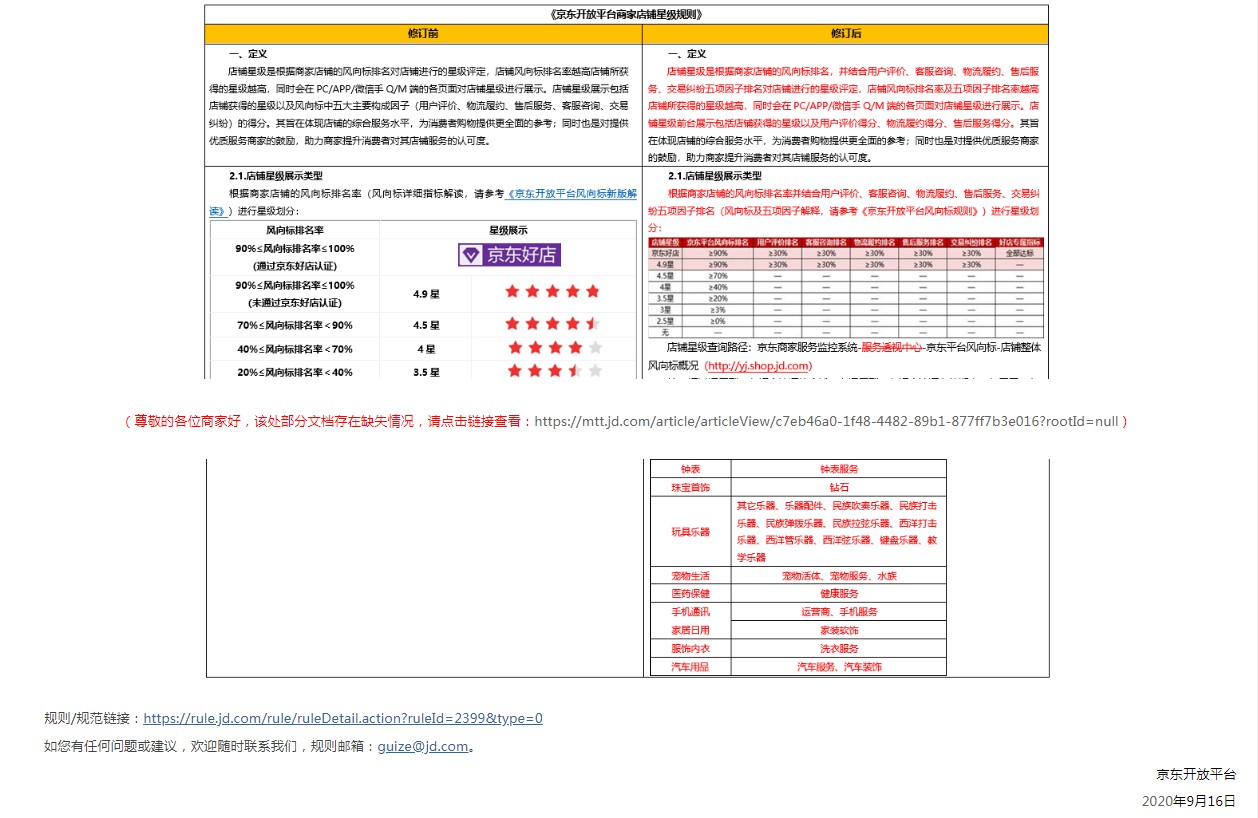Click the star rating beside 3.5星

tap(555, 371)
